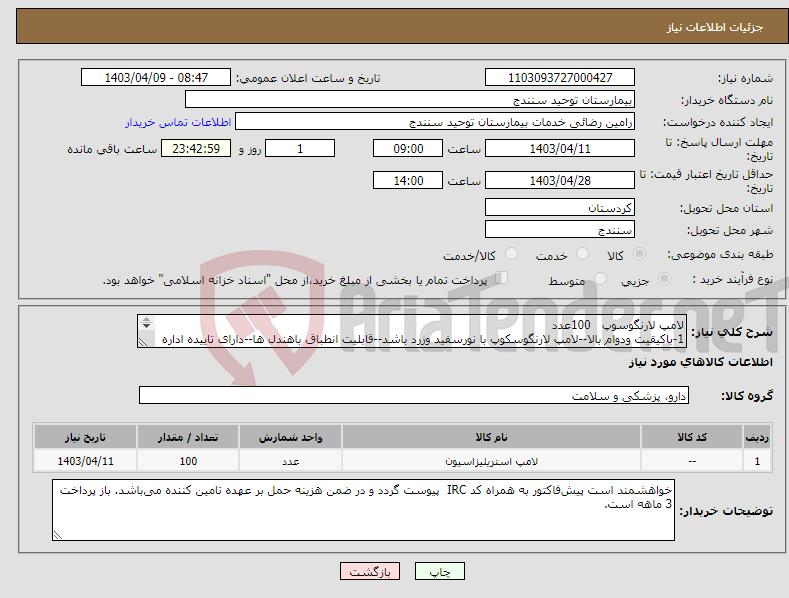Click the تعداد / مقدار column header
789x598 pixels.
tap(188, 437)
